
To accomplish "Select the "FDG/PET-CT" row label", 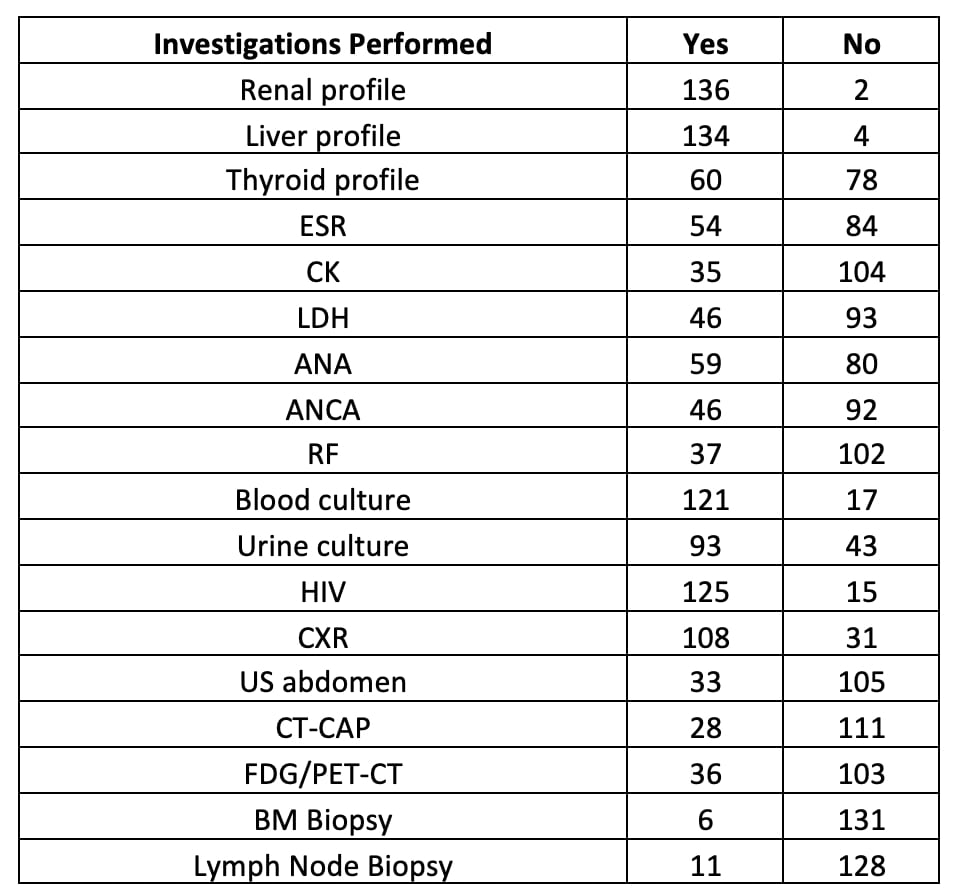I will point(322,774).
